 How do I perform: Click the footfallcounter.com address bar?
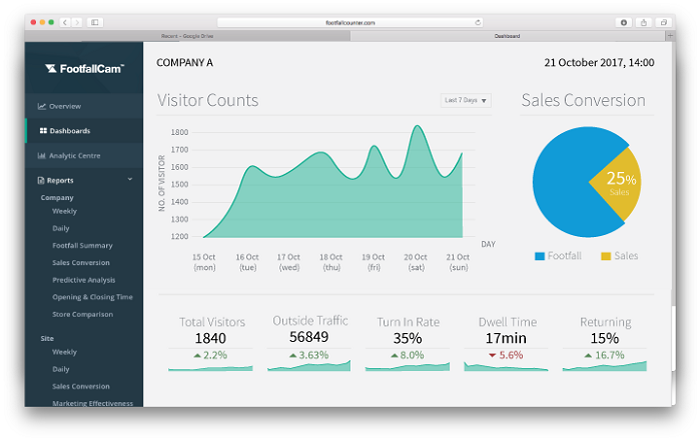pos(349,21)
